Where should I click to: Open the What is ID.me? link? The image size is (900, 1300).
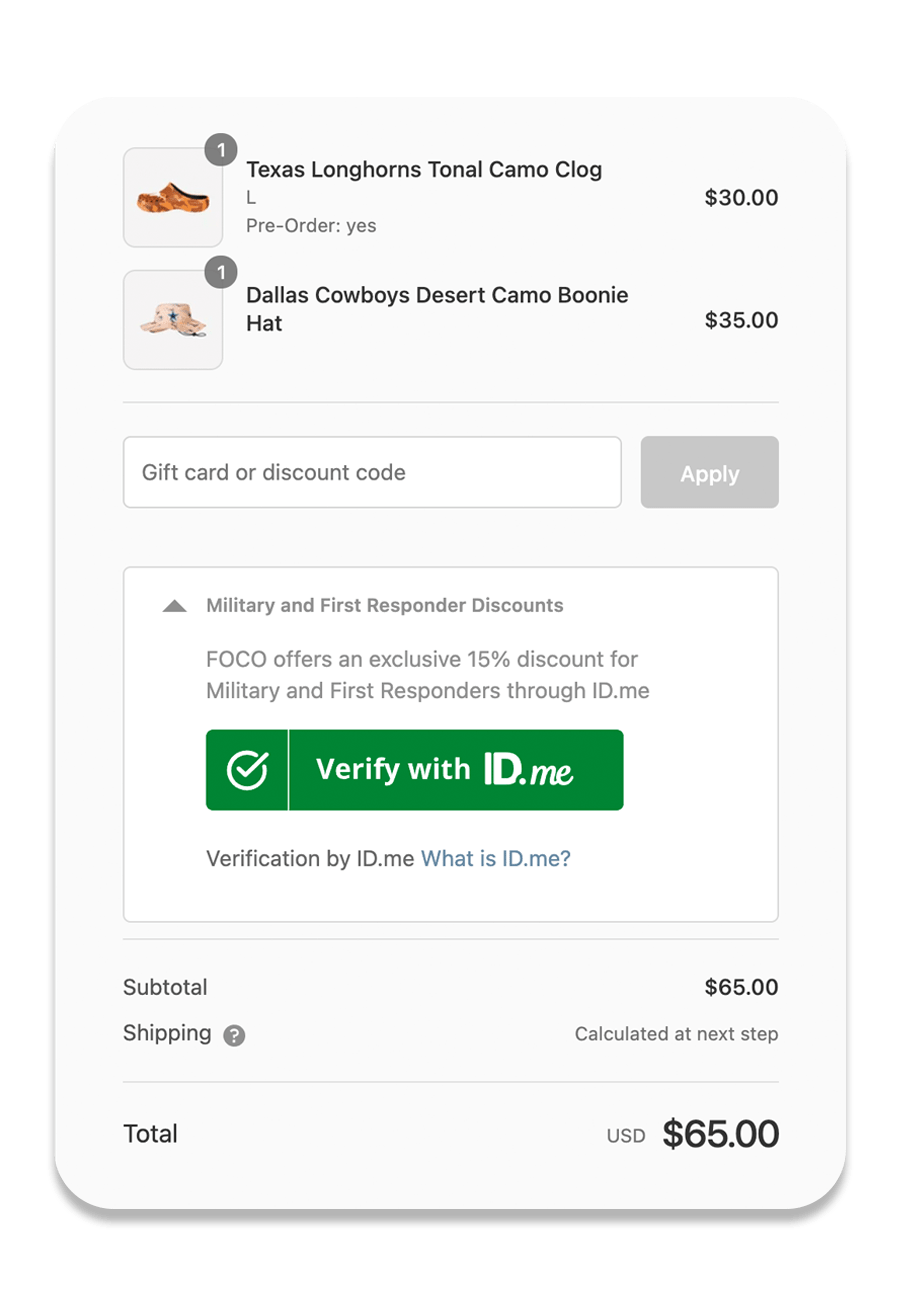496,858
